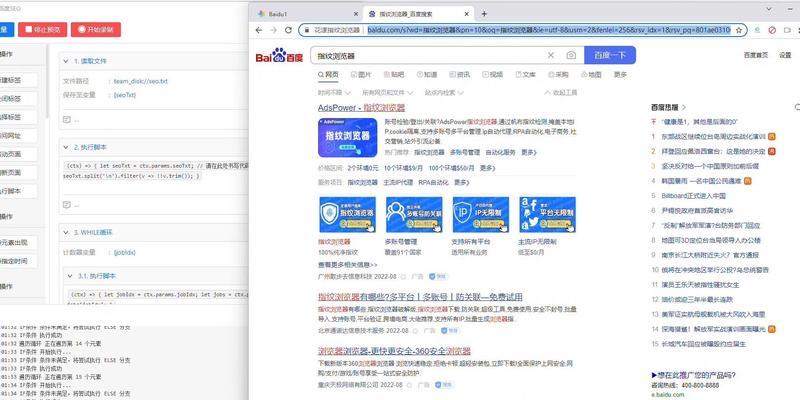This screenshot has height=400, width=800.
Task: Collapse step 1 读取文件
Action: (66, 61)
